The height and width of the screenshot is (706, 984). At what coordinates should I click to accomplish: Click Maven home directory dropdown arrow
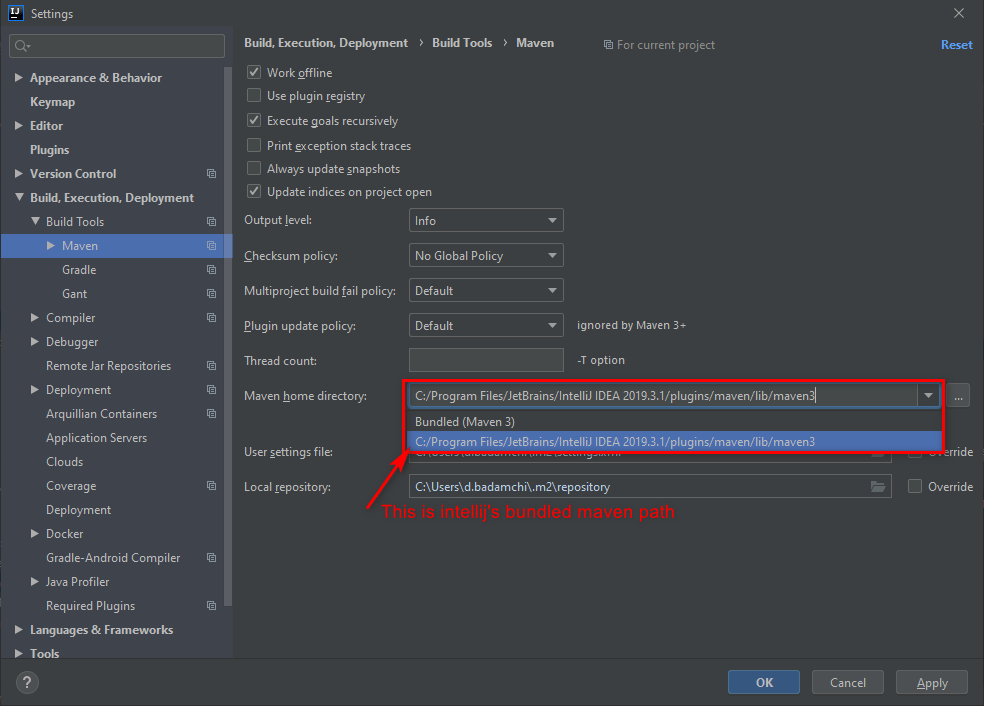tap(928, 396)
